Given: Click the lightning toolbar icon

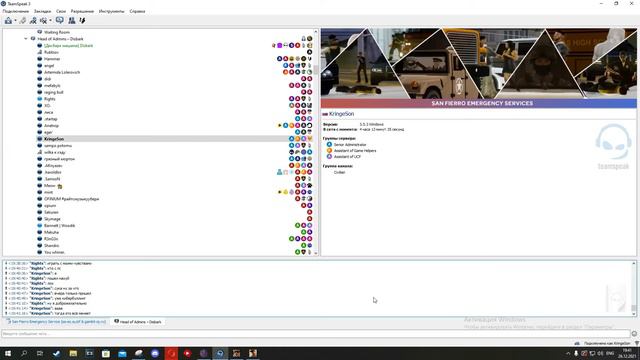Looking at the screenshot, I should (82, 20).
